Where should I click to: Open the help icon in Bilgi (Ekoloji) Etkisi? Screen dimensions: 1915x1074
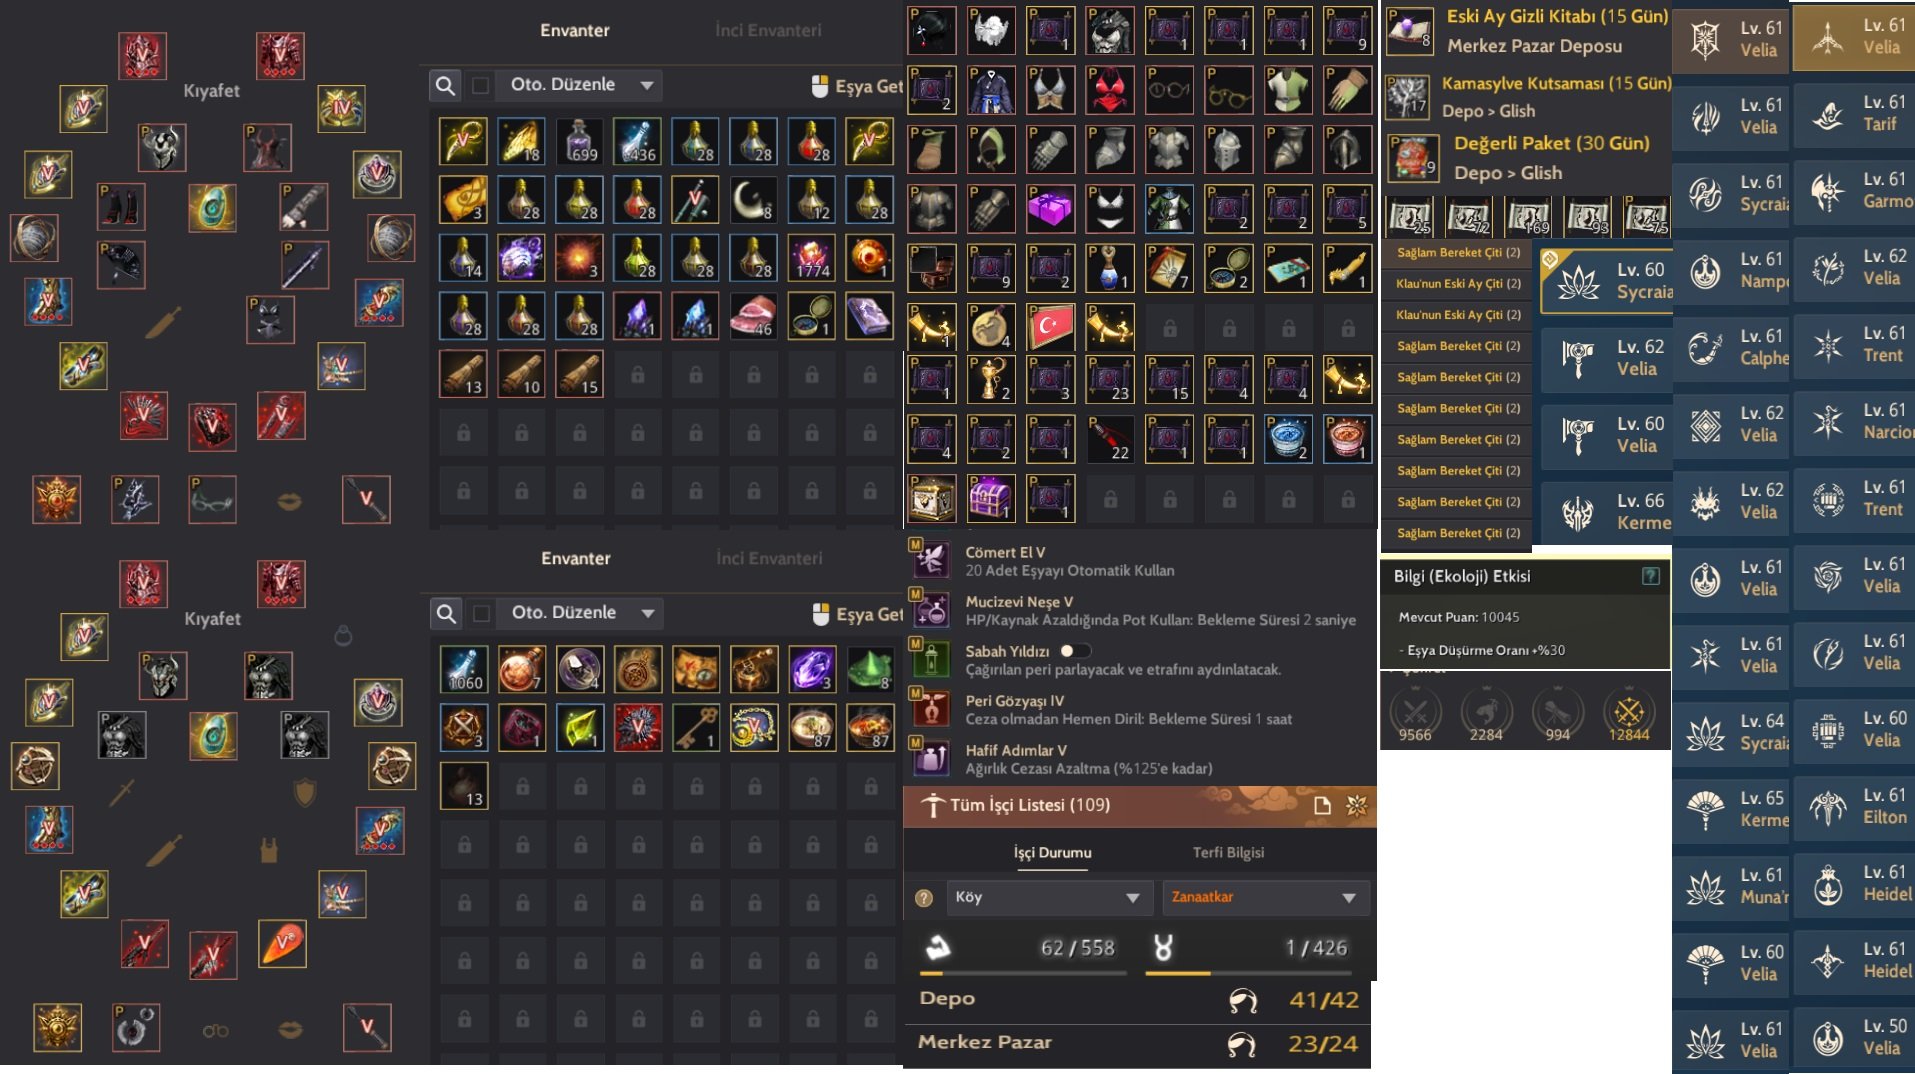(x=1650, y=576)
